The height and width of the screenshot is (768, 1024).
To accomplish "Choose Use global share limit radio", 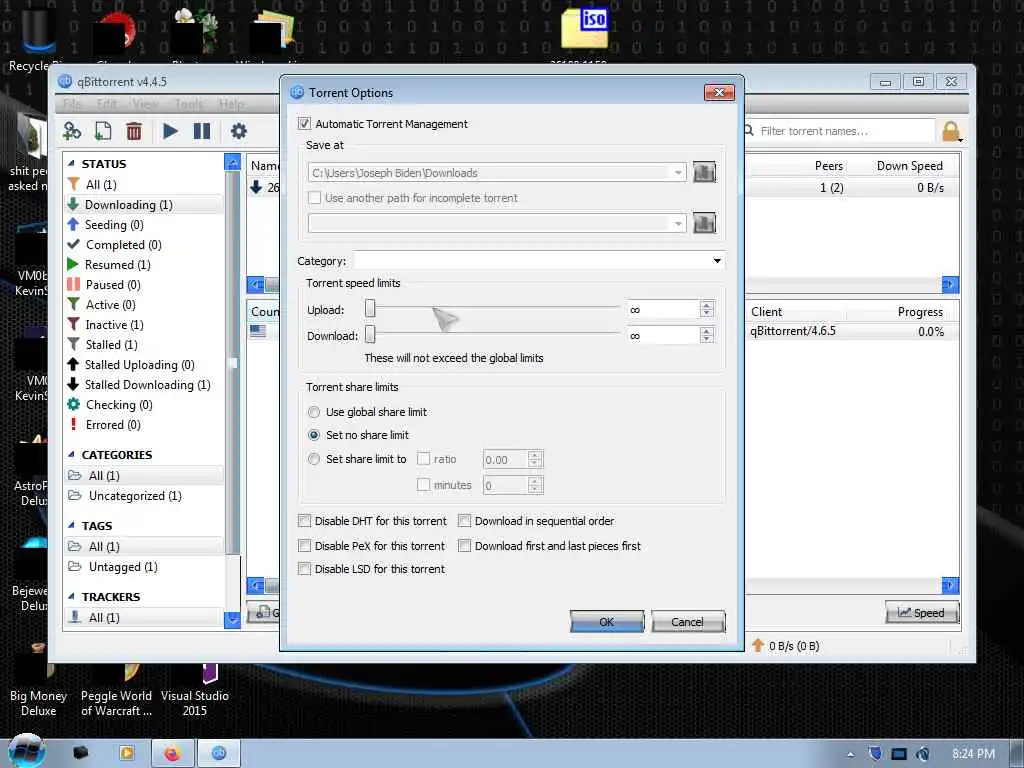I will [314, 412].
